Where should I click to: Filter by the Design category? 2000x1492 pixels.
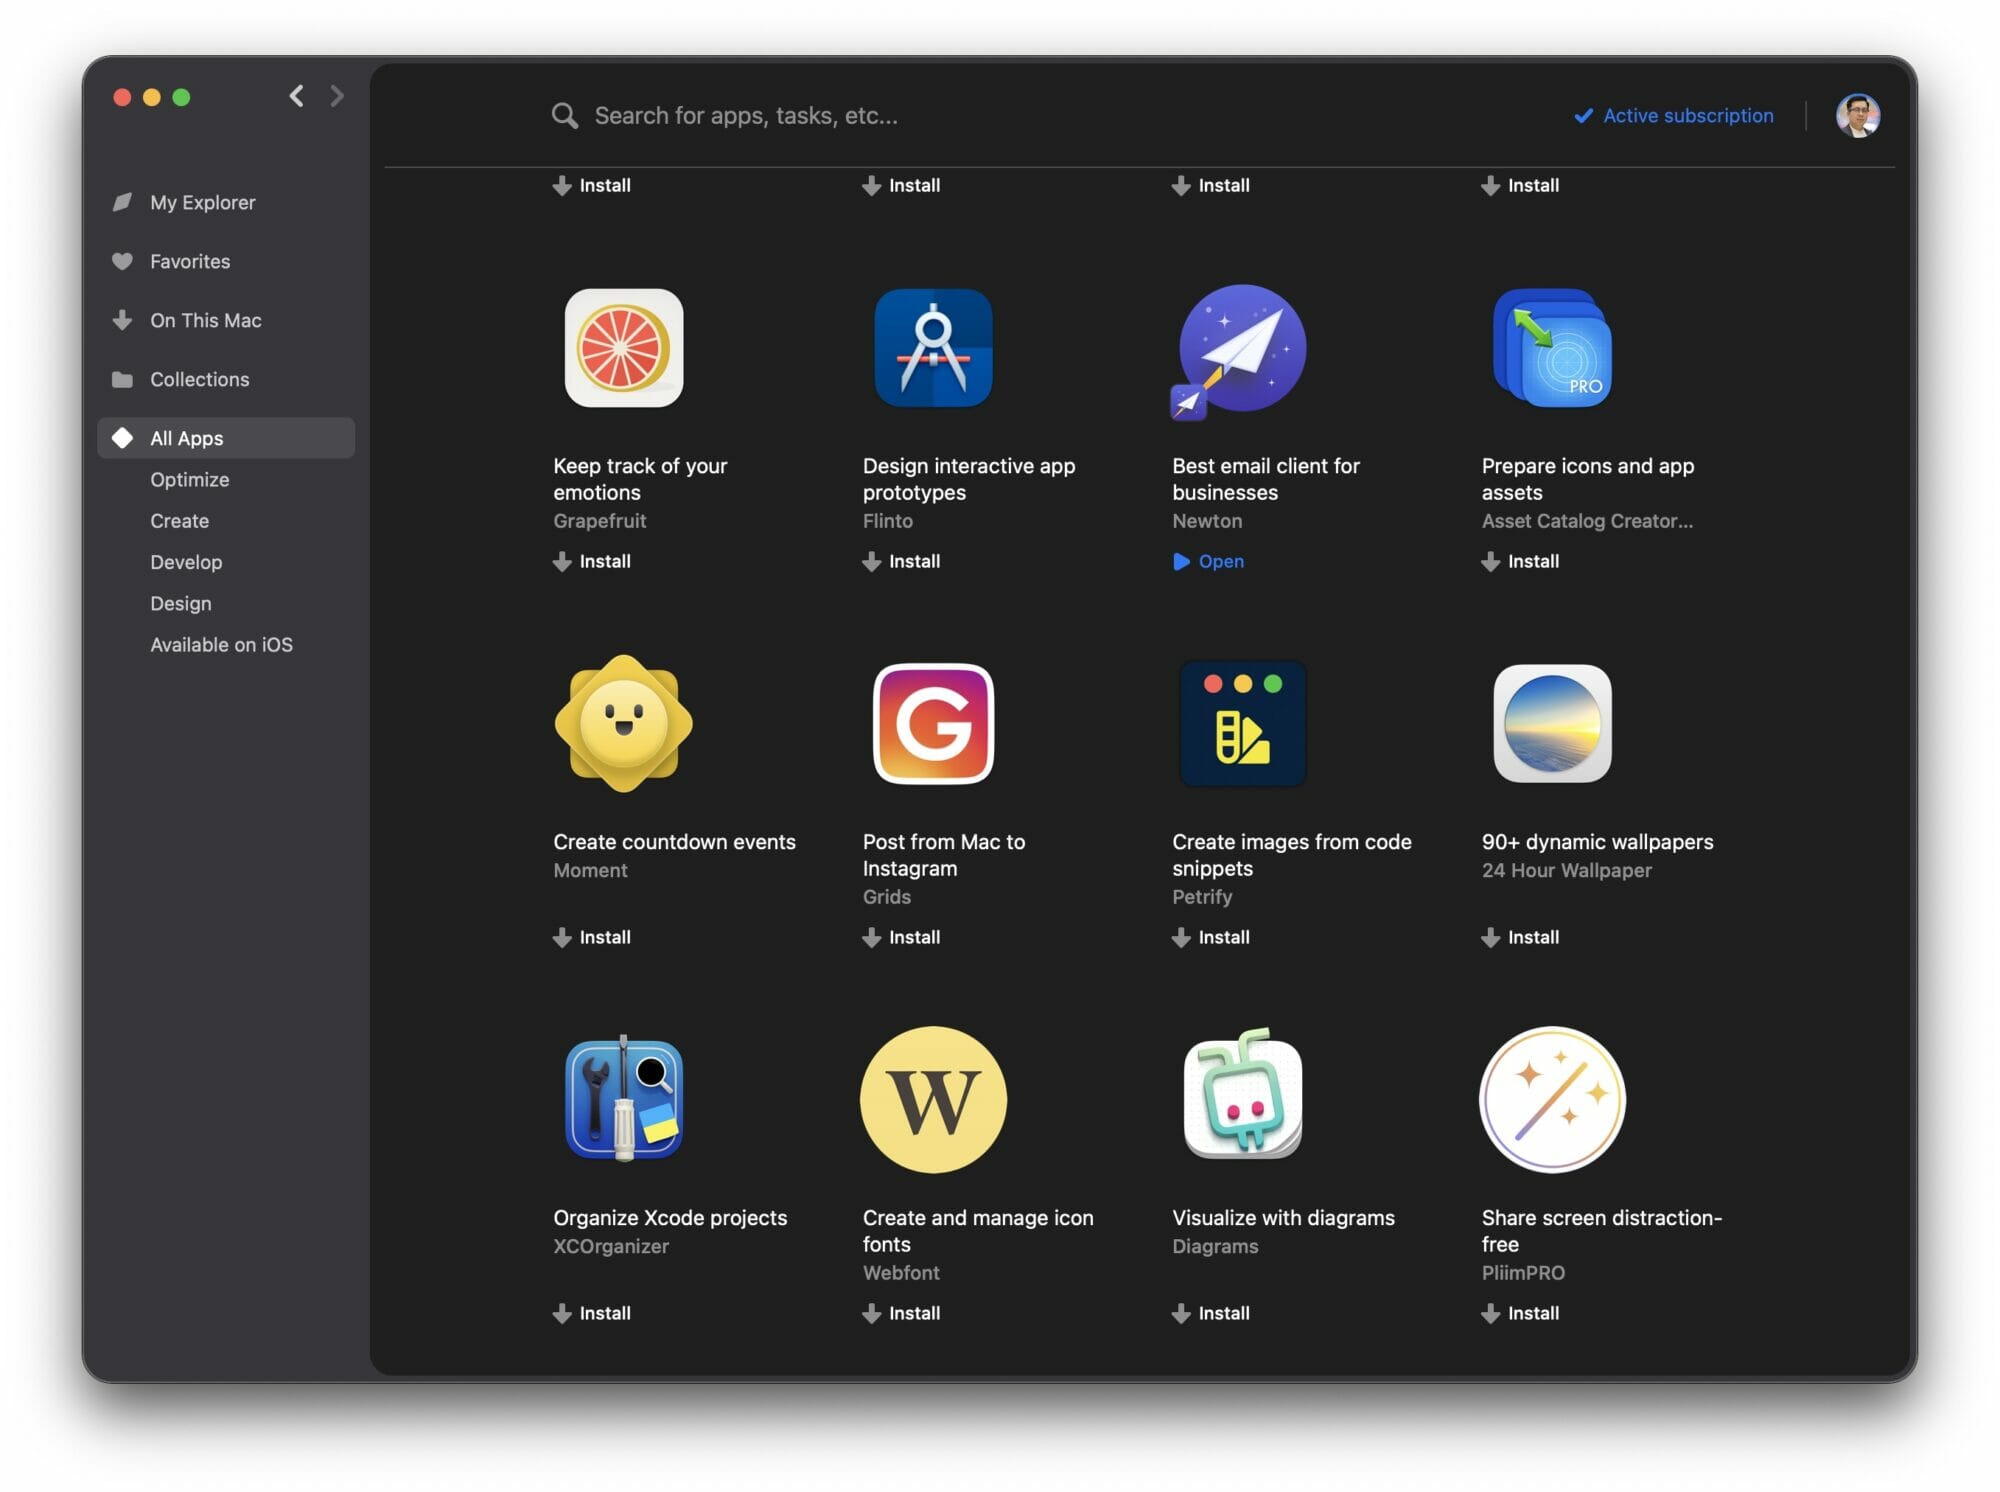181,603
